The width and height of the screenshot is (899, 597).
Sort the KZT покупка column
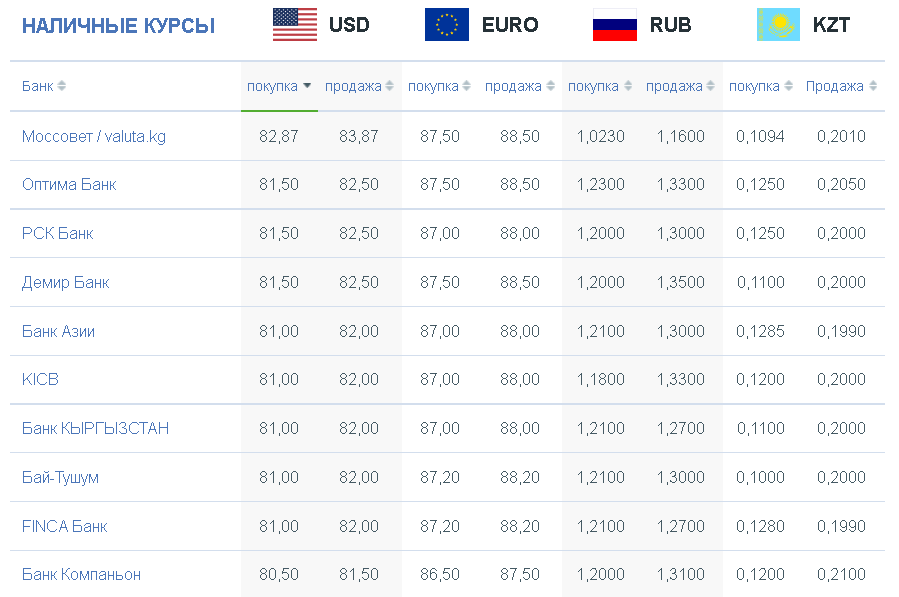[788, 86]
